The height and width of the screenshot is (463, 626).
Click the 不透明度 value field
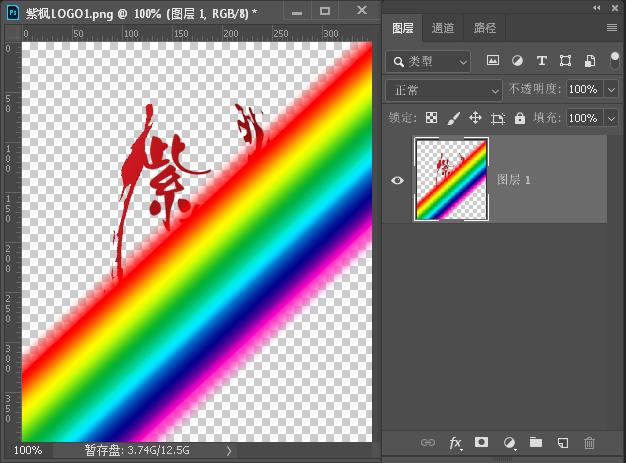[584, 89]
